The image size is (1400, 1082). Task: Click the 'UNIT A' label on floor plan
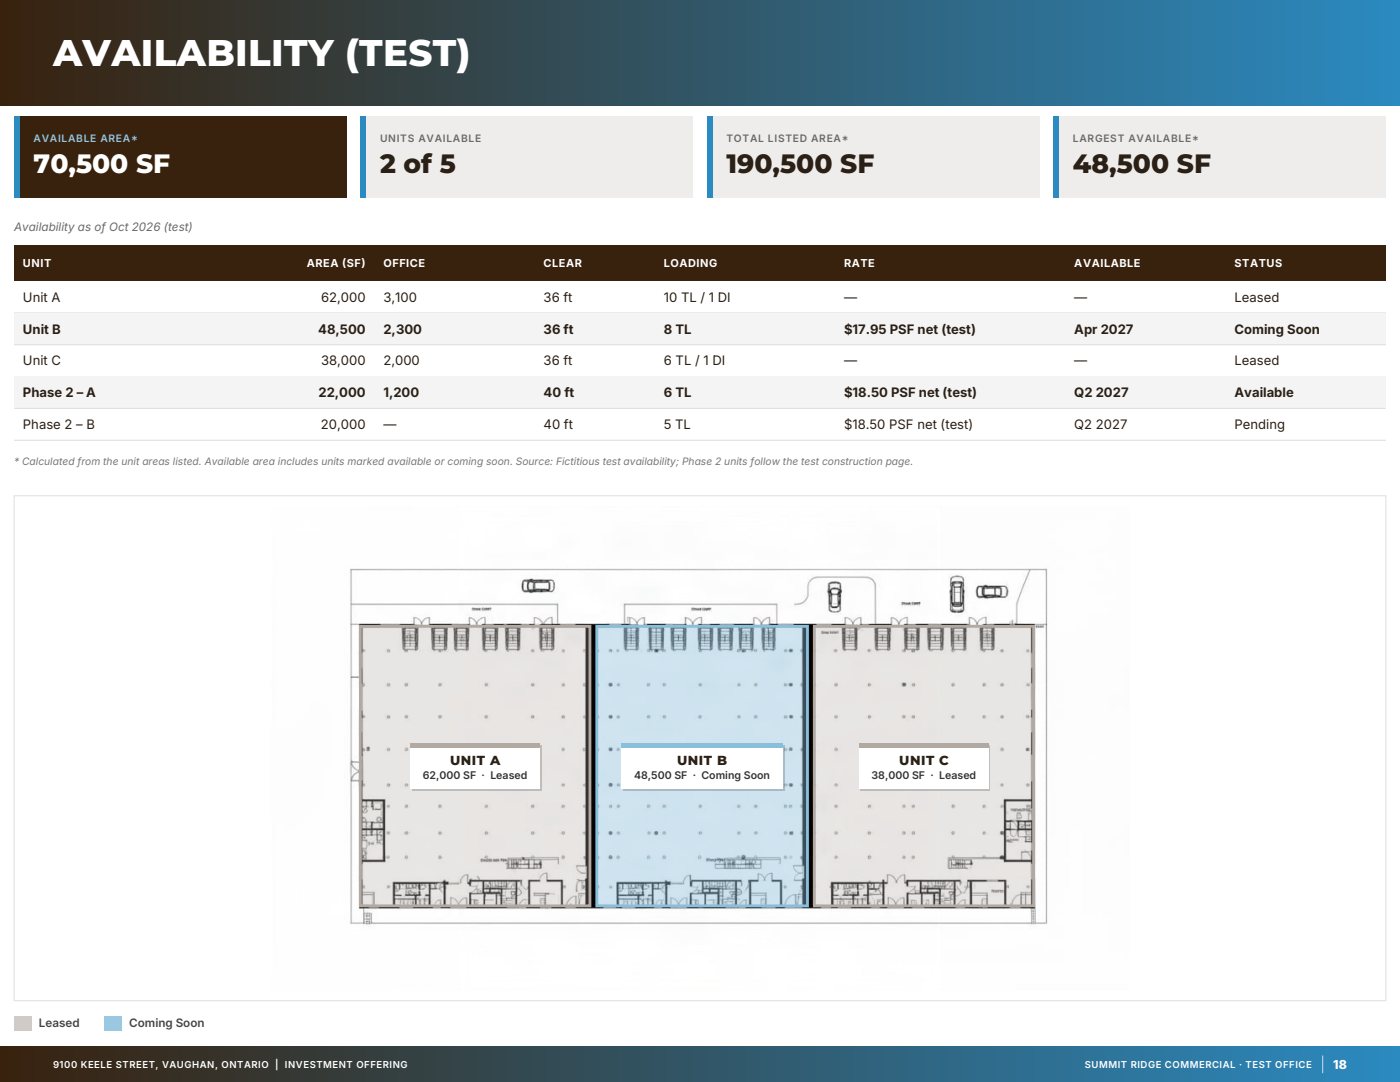point(475,760)
